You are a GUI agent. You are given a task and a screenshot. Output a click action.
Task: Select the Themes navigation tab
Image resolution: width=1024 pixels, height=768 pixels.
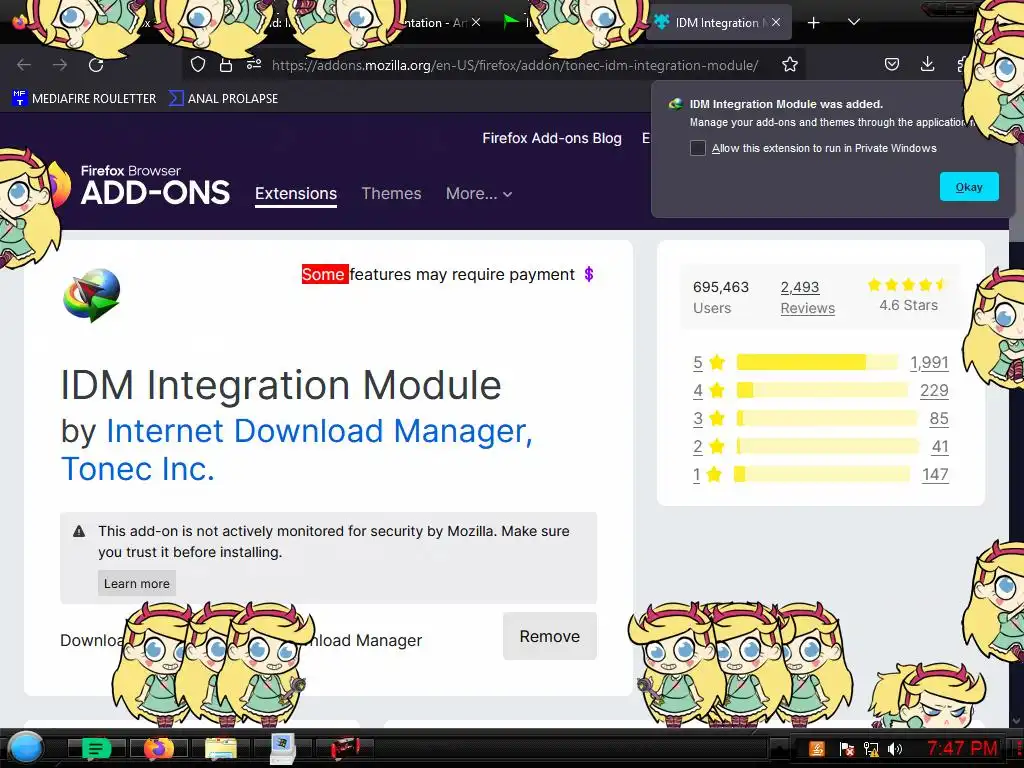391,194
